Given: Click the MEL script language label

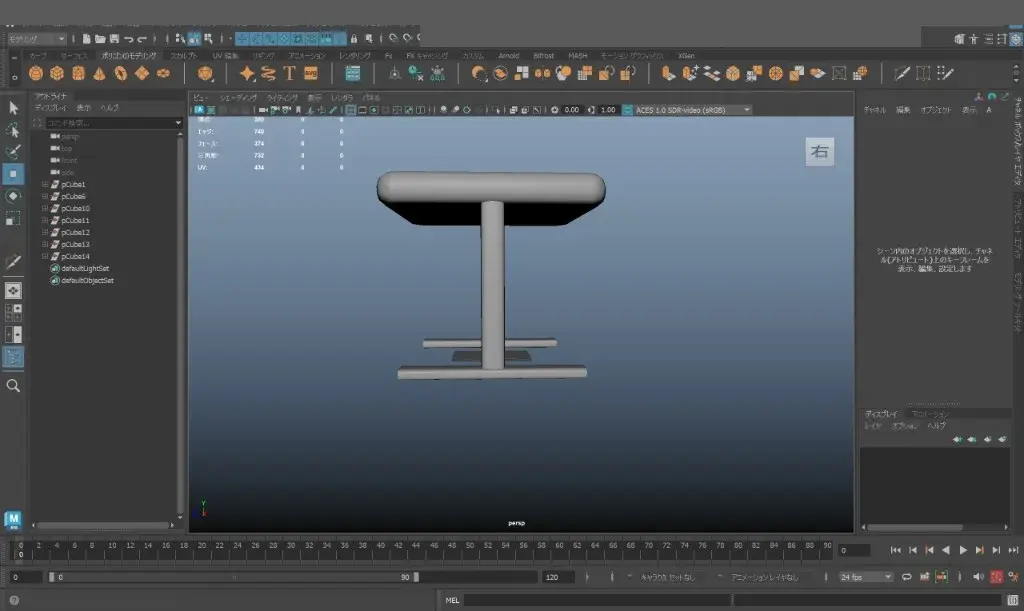Looking at the screenshot, I should pyautogui.click(x=452, y=601).
